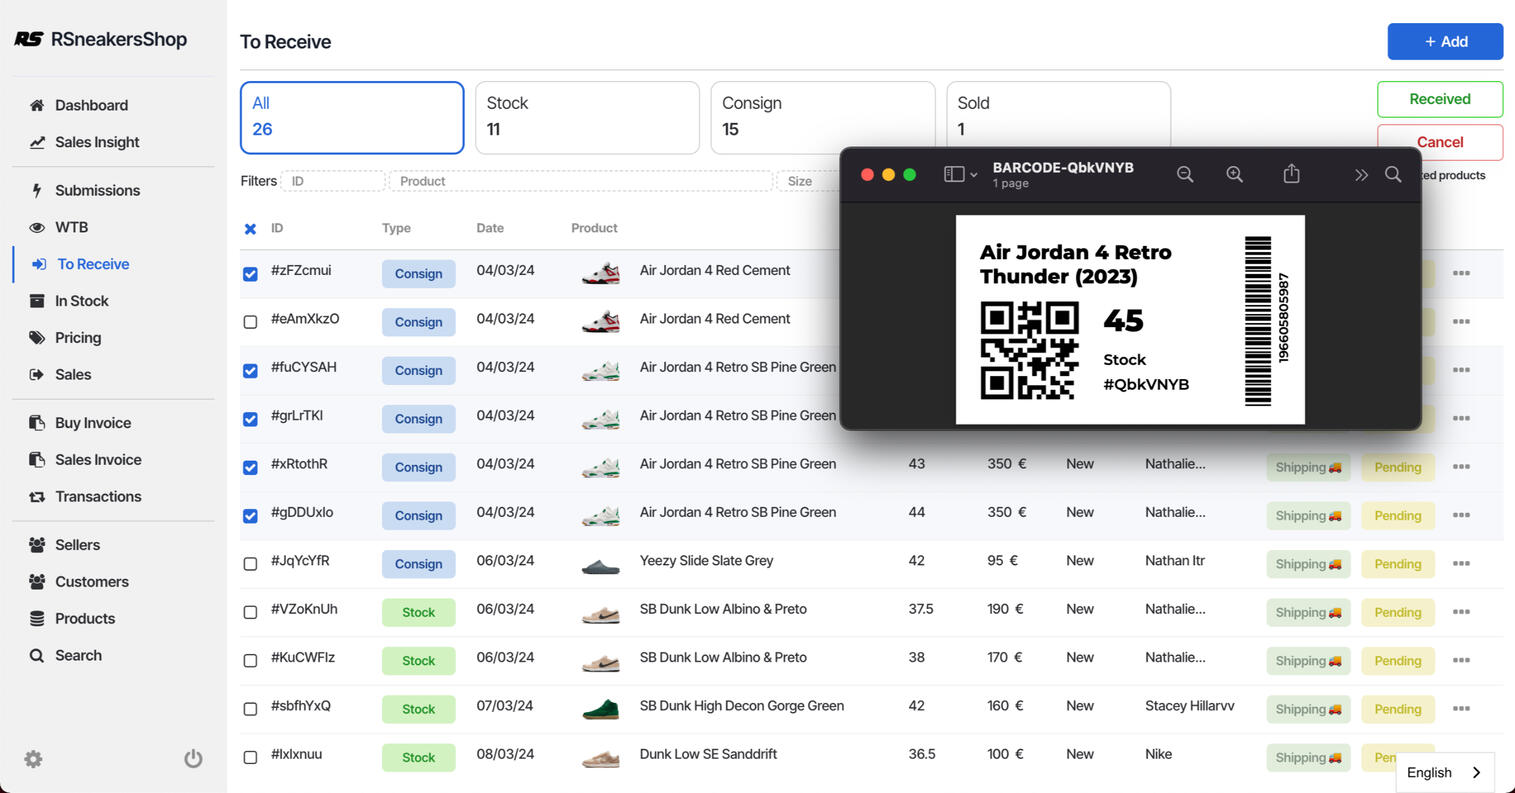This screenshot has height=793, width=1515.
Task: Click the power logout icon
Action: (x=193, y=759)
